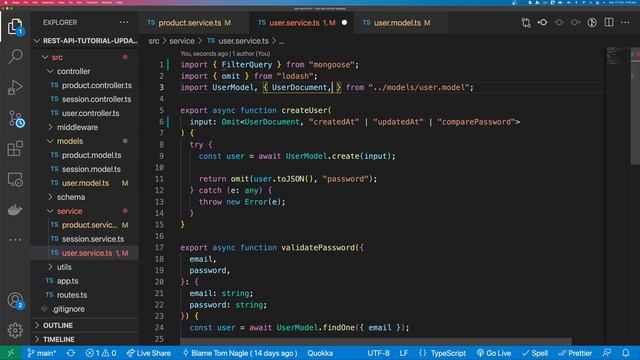The height and width of the screenshot is (360, 640).
Task: Expand the OUTLINE section
Action: (86, 325)
